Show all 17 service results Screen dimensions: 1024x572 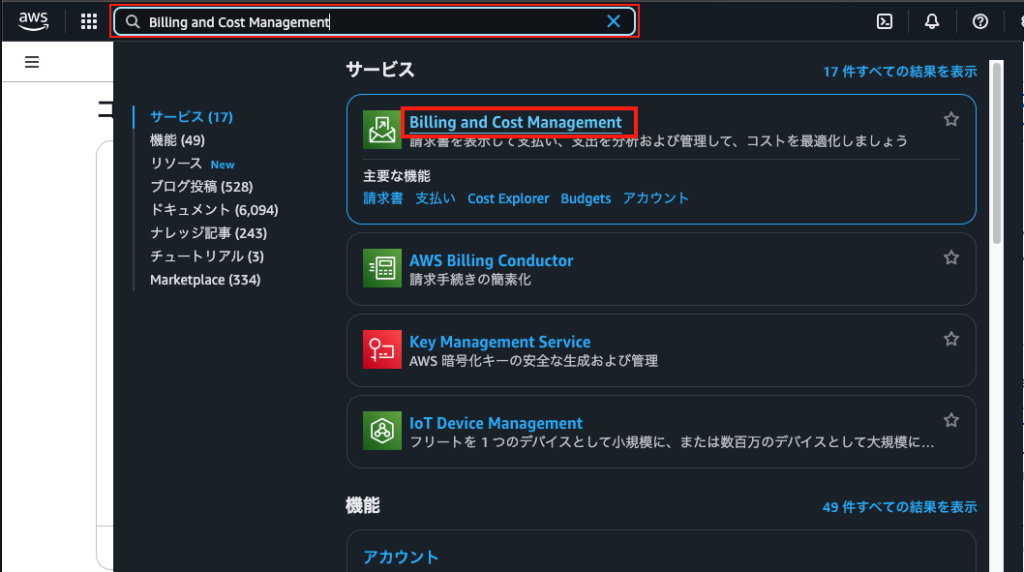point(900,72)
